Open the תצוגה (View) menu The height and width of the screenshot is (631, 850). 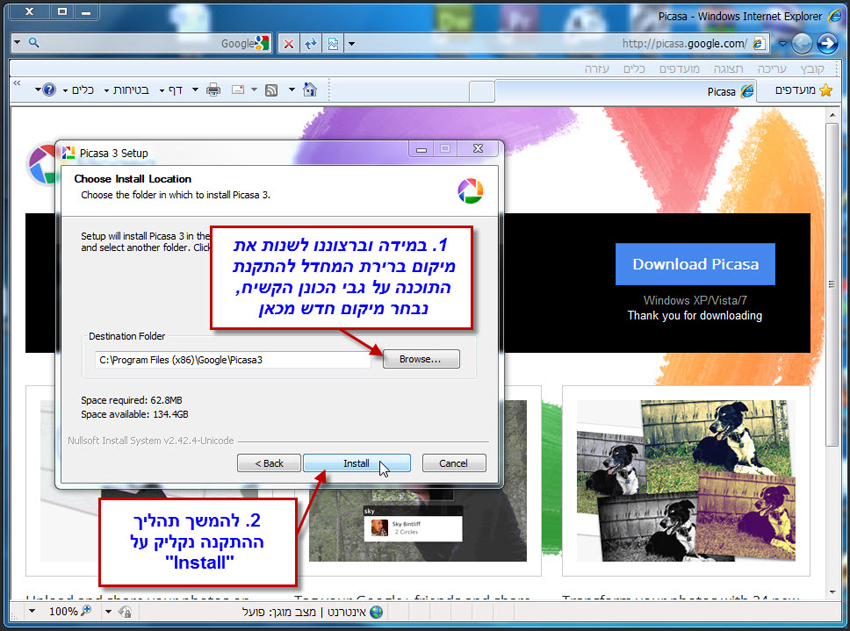pos(728,69)
